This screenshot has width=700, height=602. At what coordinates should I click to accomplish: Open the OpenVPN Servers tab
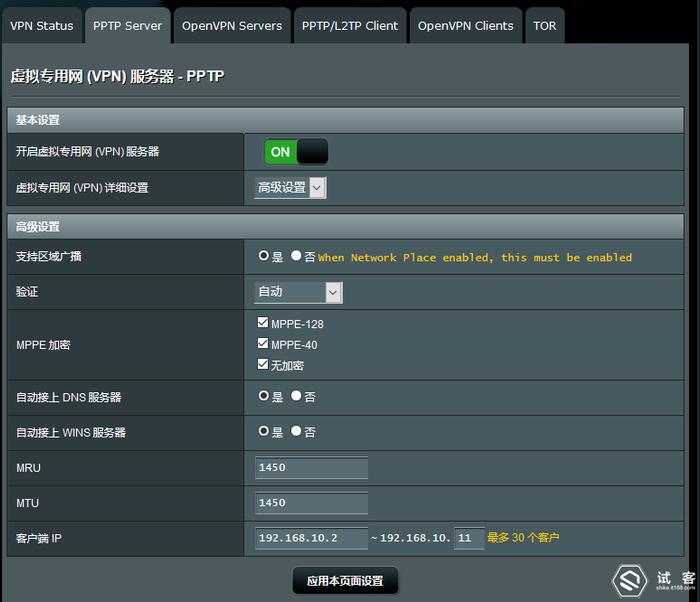(x=232, y=26)
